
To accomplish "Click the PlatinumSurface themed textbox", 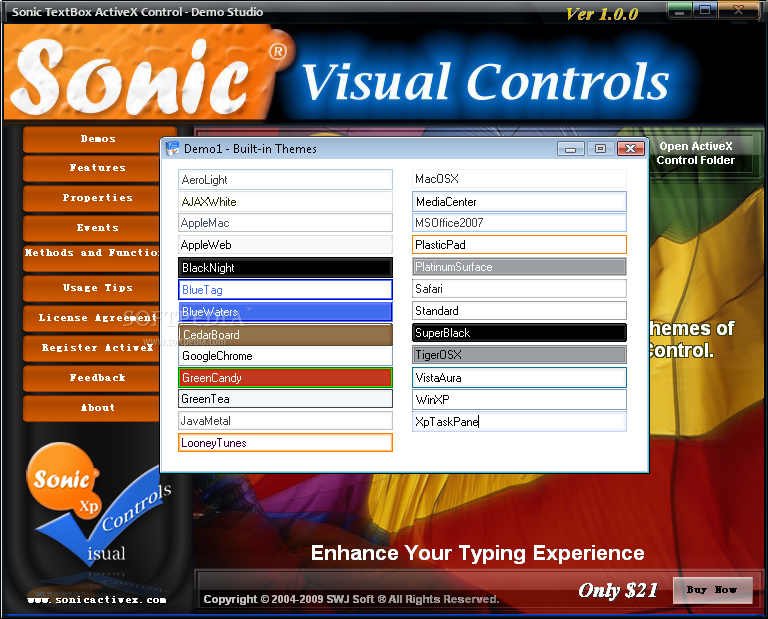I will click(519, 267).
